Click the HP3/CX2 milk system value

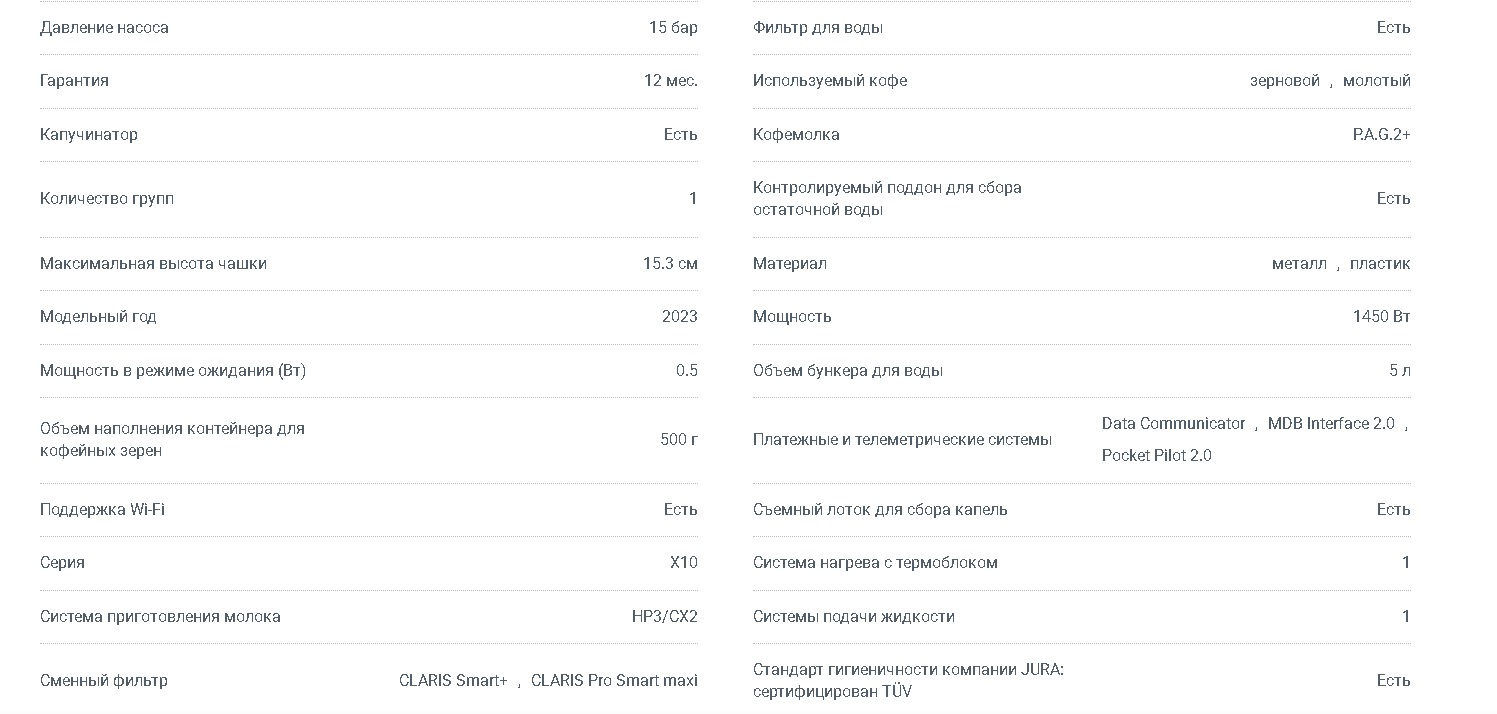pos(665,617)
